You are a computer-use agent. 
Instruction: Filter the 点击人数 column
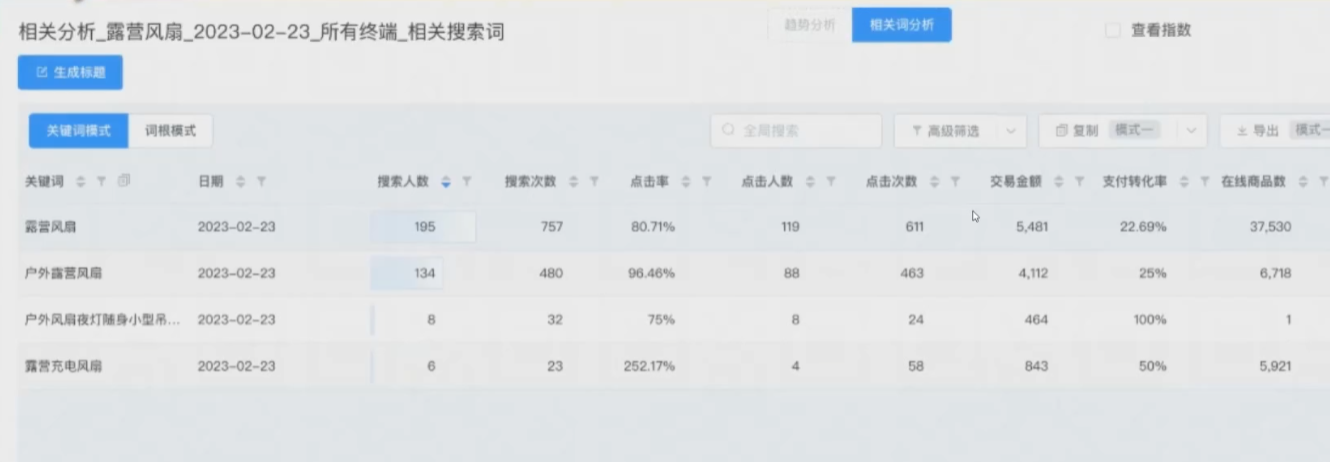pos(832,181)
